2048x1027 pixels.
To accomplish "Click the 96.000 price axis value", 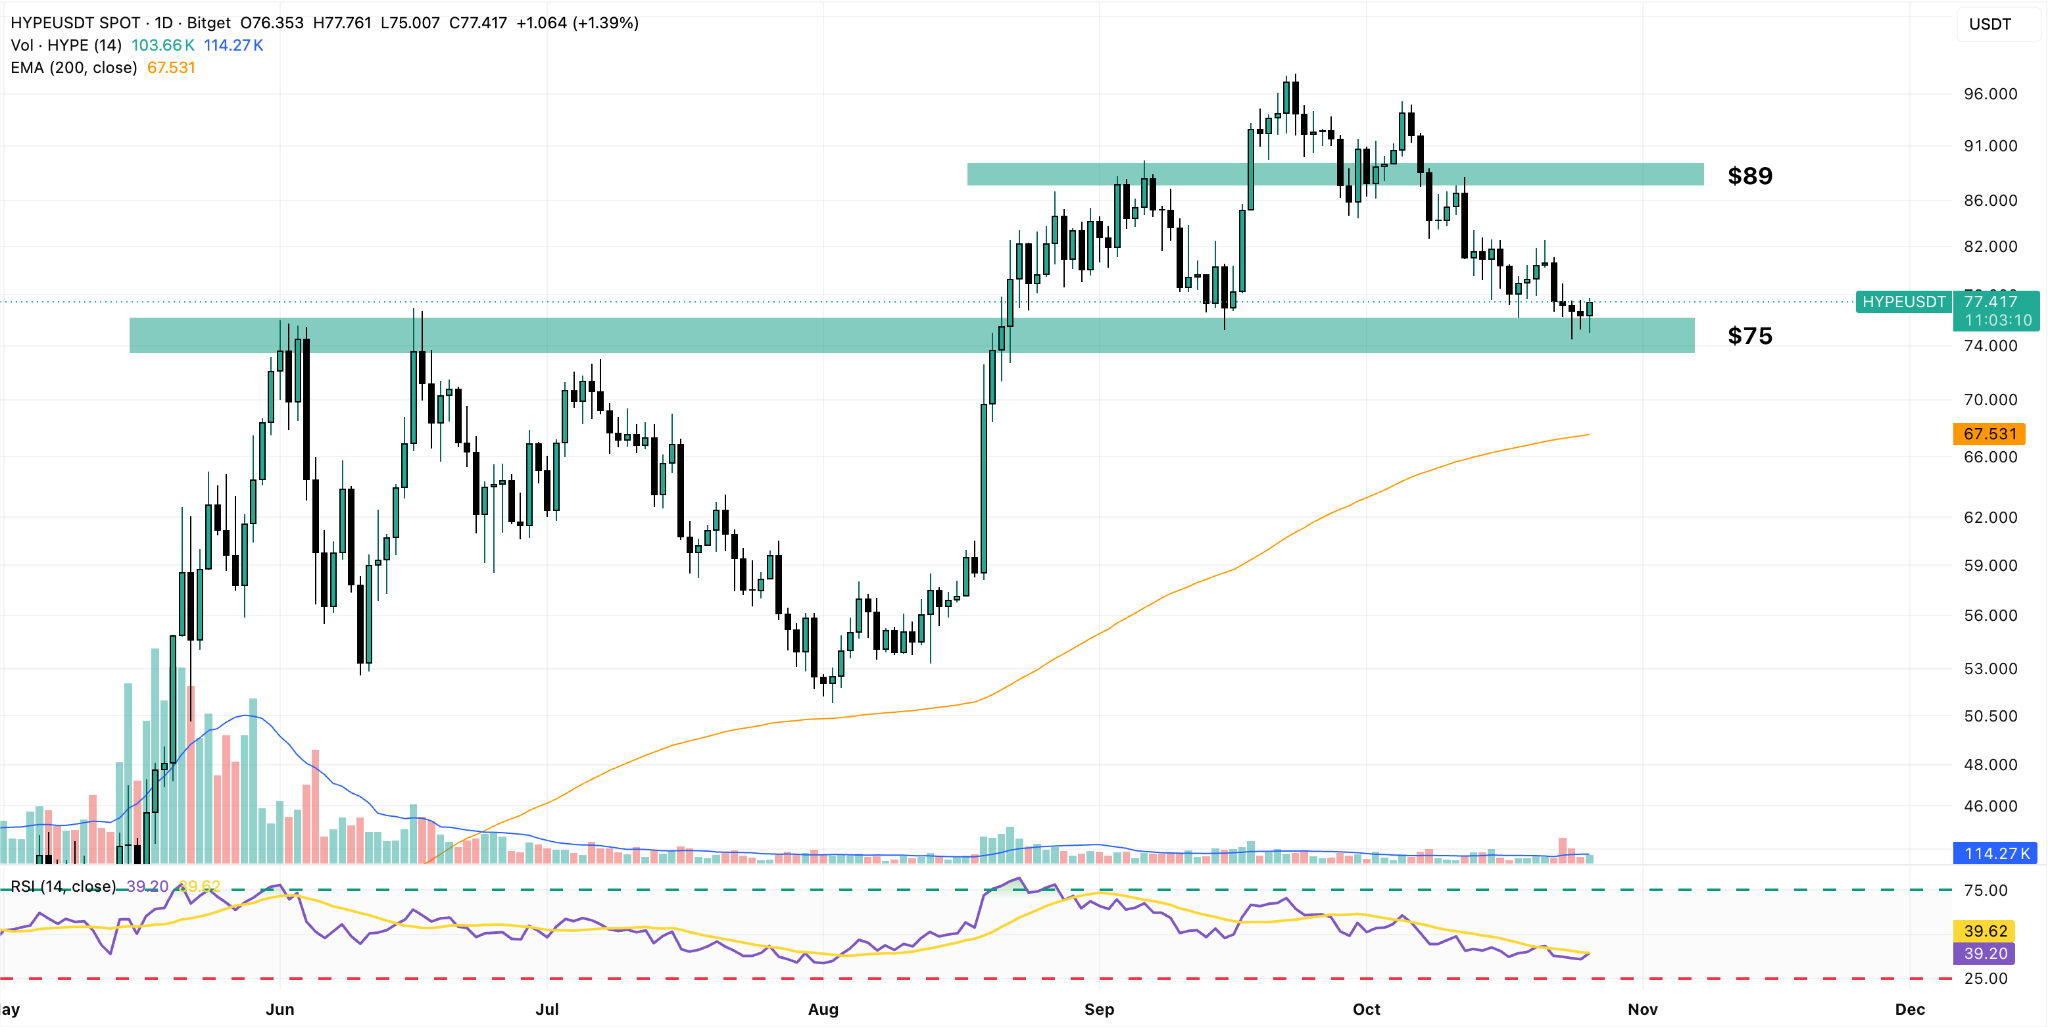I will pyautogui.click(x=1990, y=94).
